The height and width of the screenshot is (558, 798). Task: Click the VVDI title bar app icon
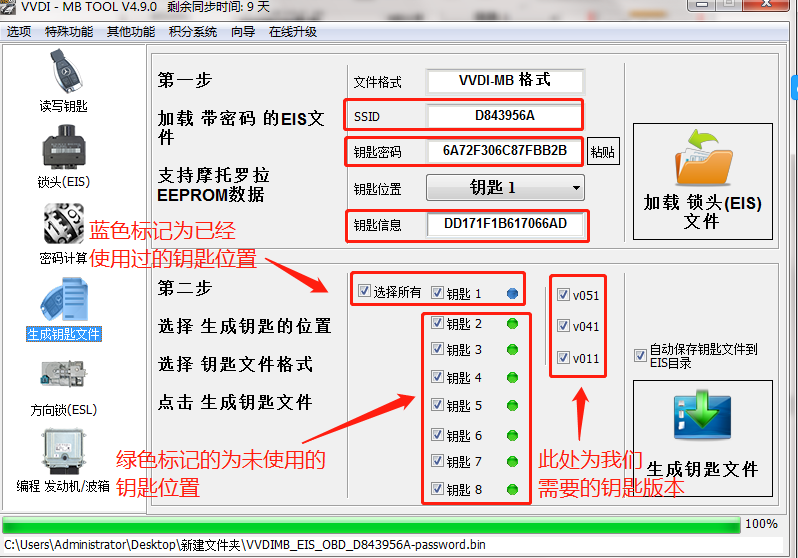[7, 7]
